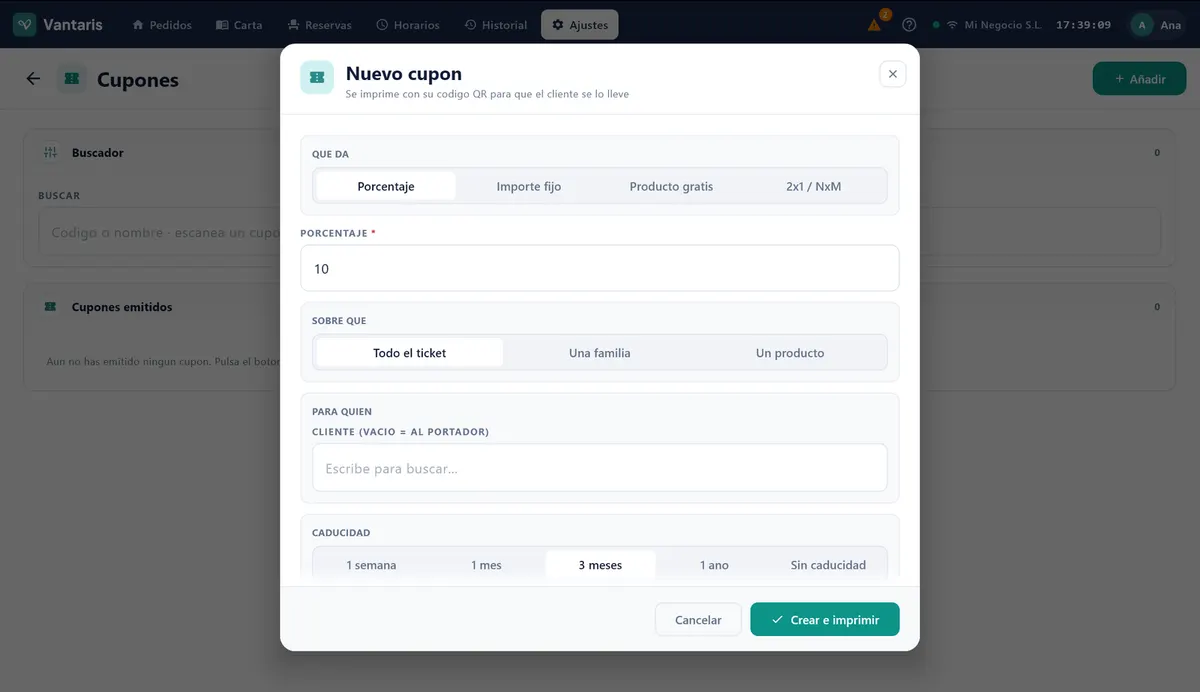Click the coupon ticket icon in dialog header
Image resolution: width=1200 pixels, height=692 pixels.
click(317, 77)
